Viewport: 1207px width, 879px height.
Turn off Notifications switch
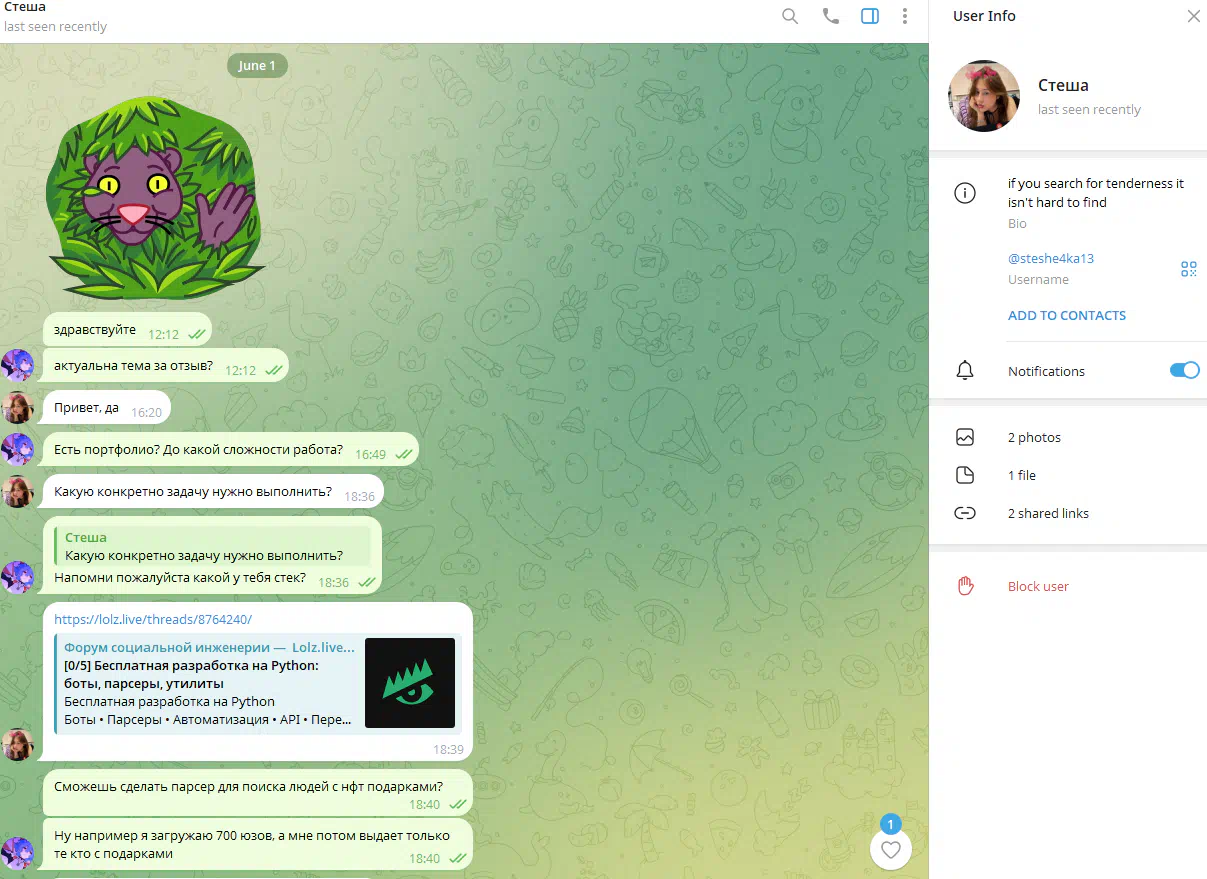pyautogui.click(x=1184, y=370)
